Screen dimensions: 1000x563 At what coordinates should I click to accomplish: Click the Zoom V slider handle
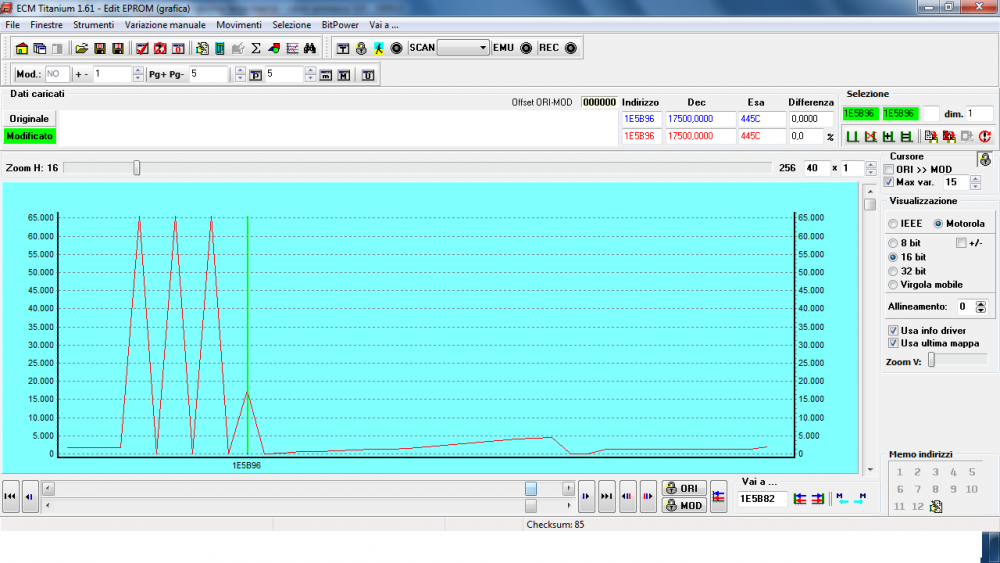point(931,361)
